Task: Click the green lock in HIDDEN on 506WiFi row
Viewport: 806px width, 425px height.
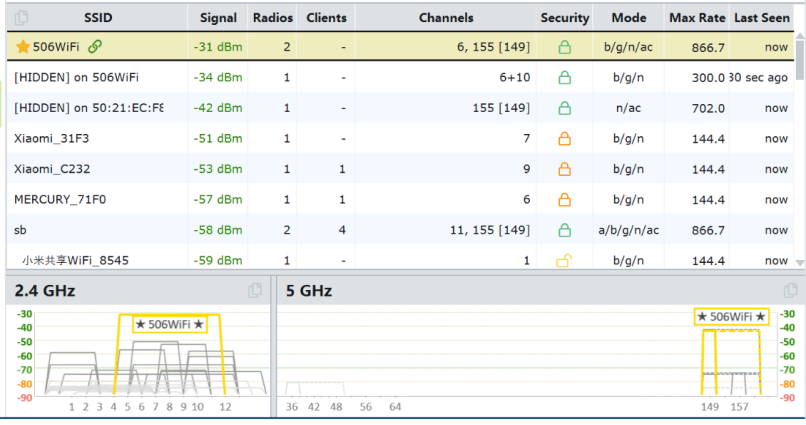Action: click(564, 78)
